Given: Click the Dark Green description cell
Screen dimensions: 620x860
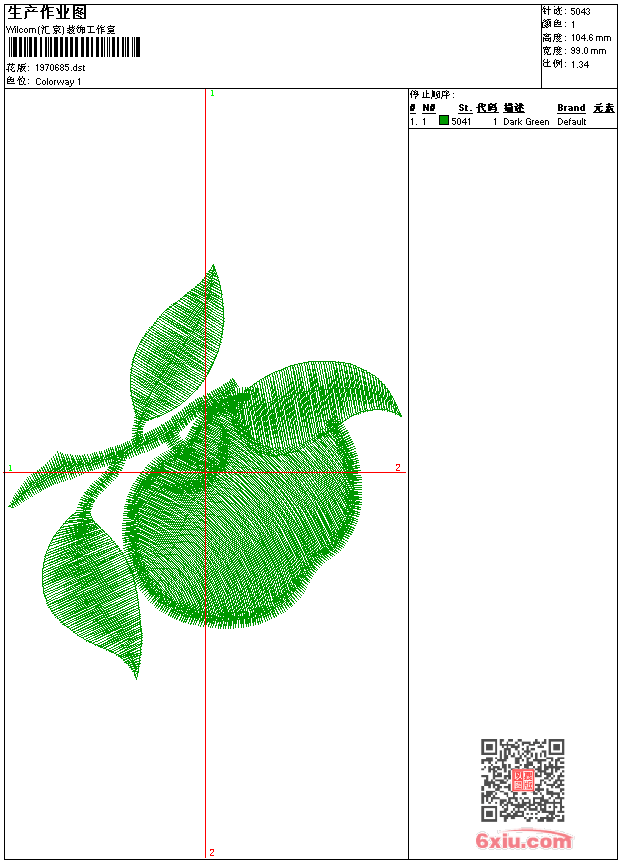Looking at the screenshot, I should [x=526, y=121].
